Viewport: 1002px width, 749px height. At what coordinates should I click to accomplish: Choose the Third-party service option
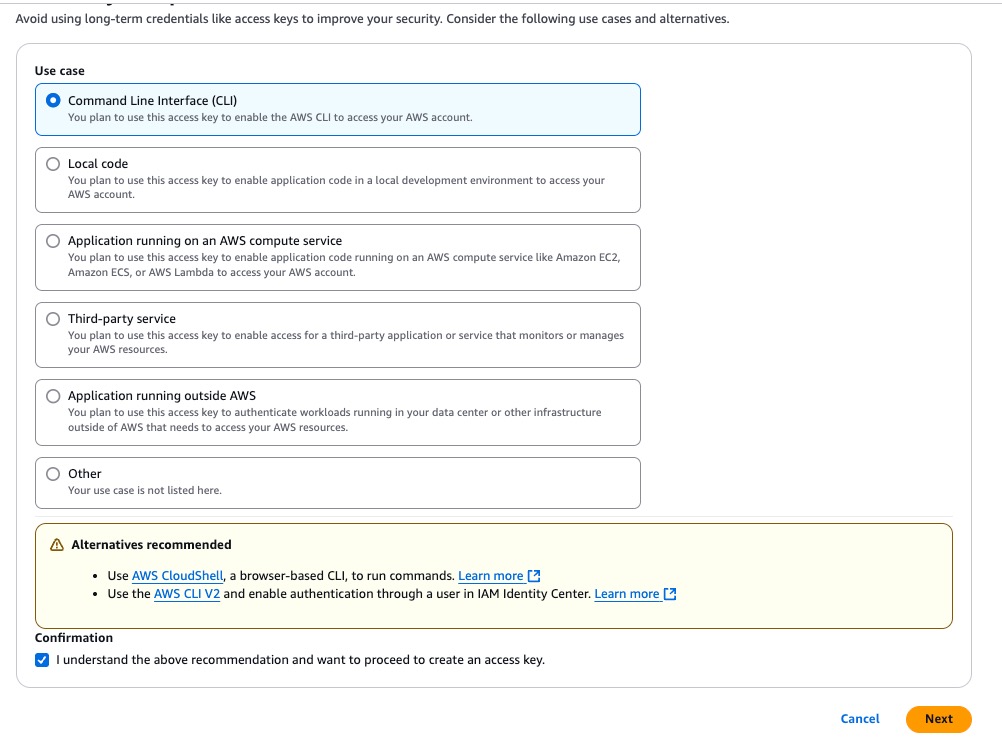pyautogui.click(x=52, y=318)
